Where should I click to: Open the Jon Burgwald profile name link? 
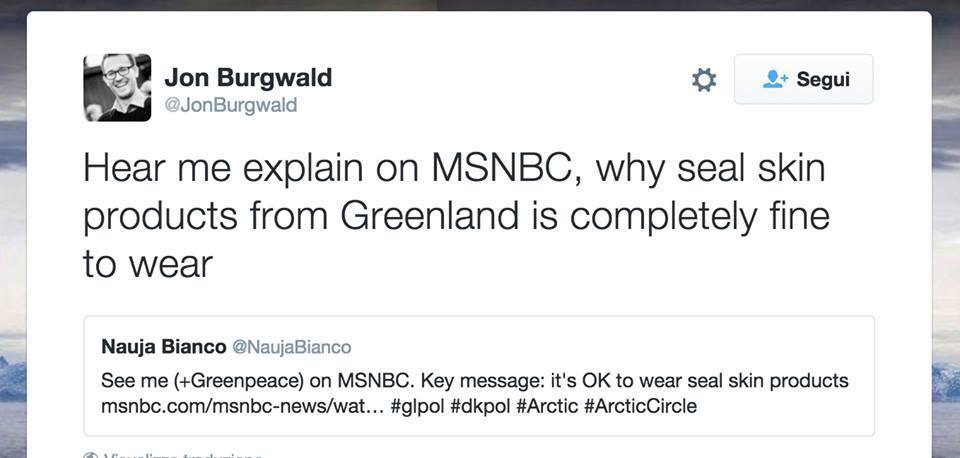click(247, 77)
